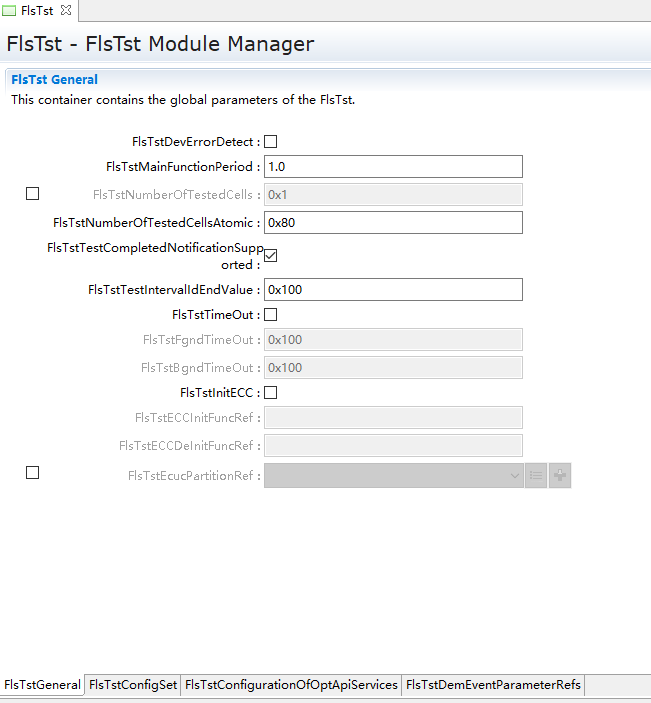
Task: Open the FlsTstConfigurationOfOptApiServices tab
Action: [291, 685]
